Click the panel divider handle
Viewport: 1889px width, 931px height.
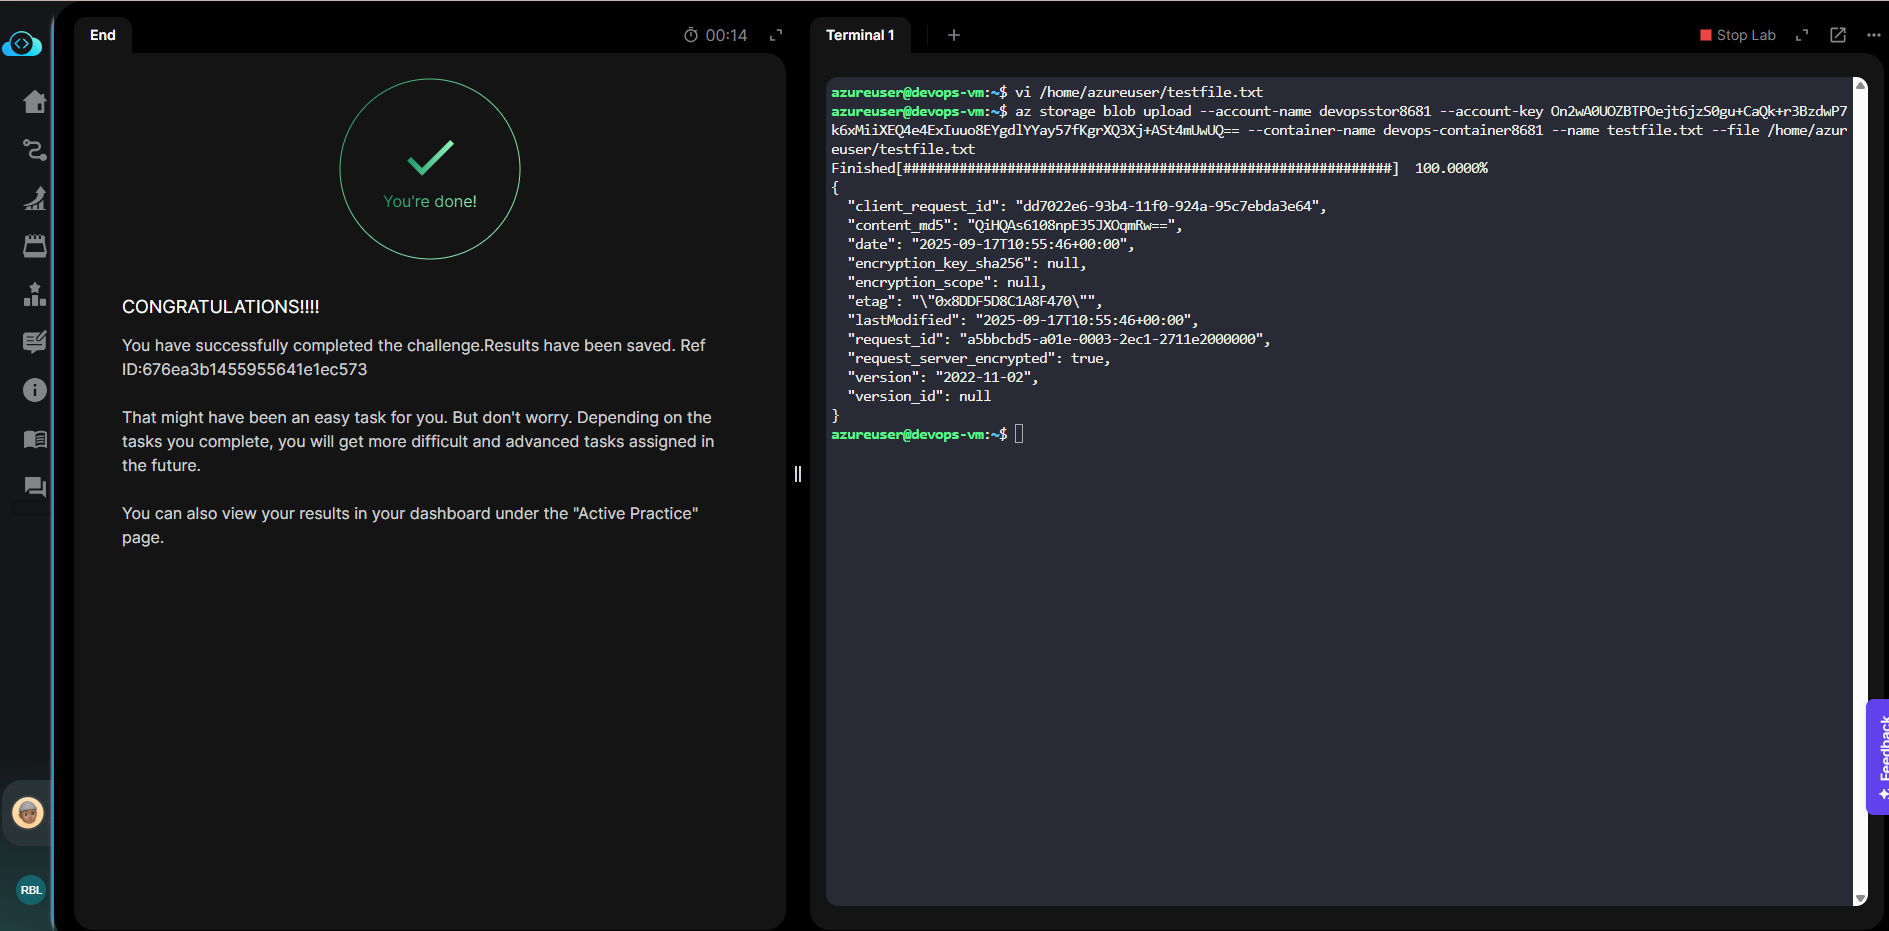(798, 474)
